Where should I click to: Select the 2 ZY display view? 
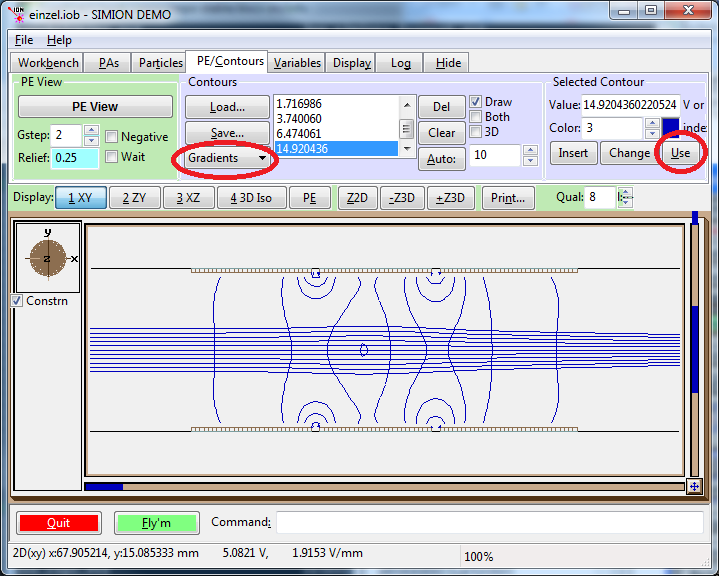[134, 198]
